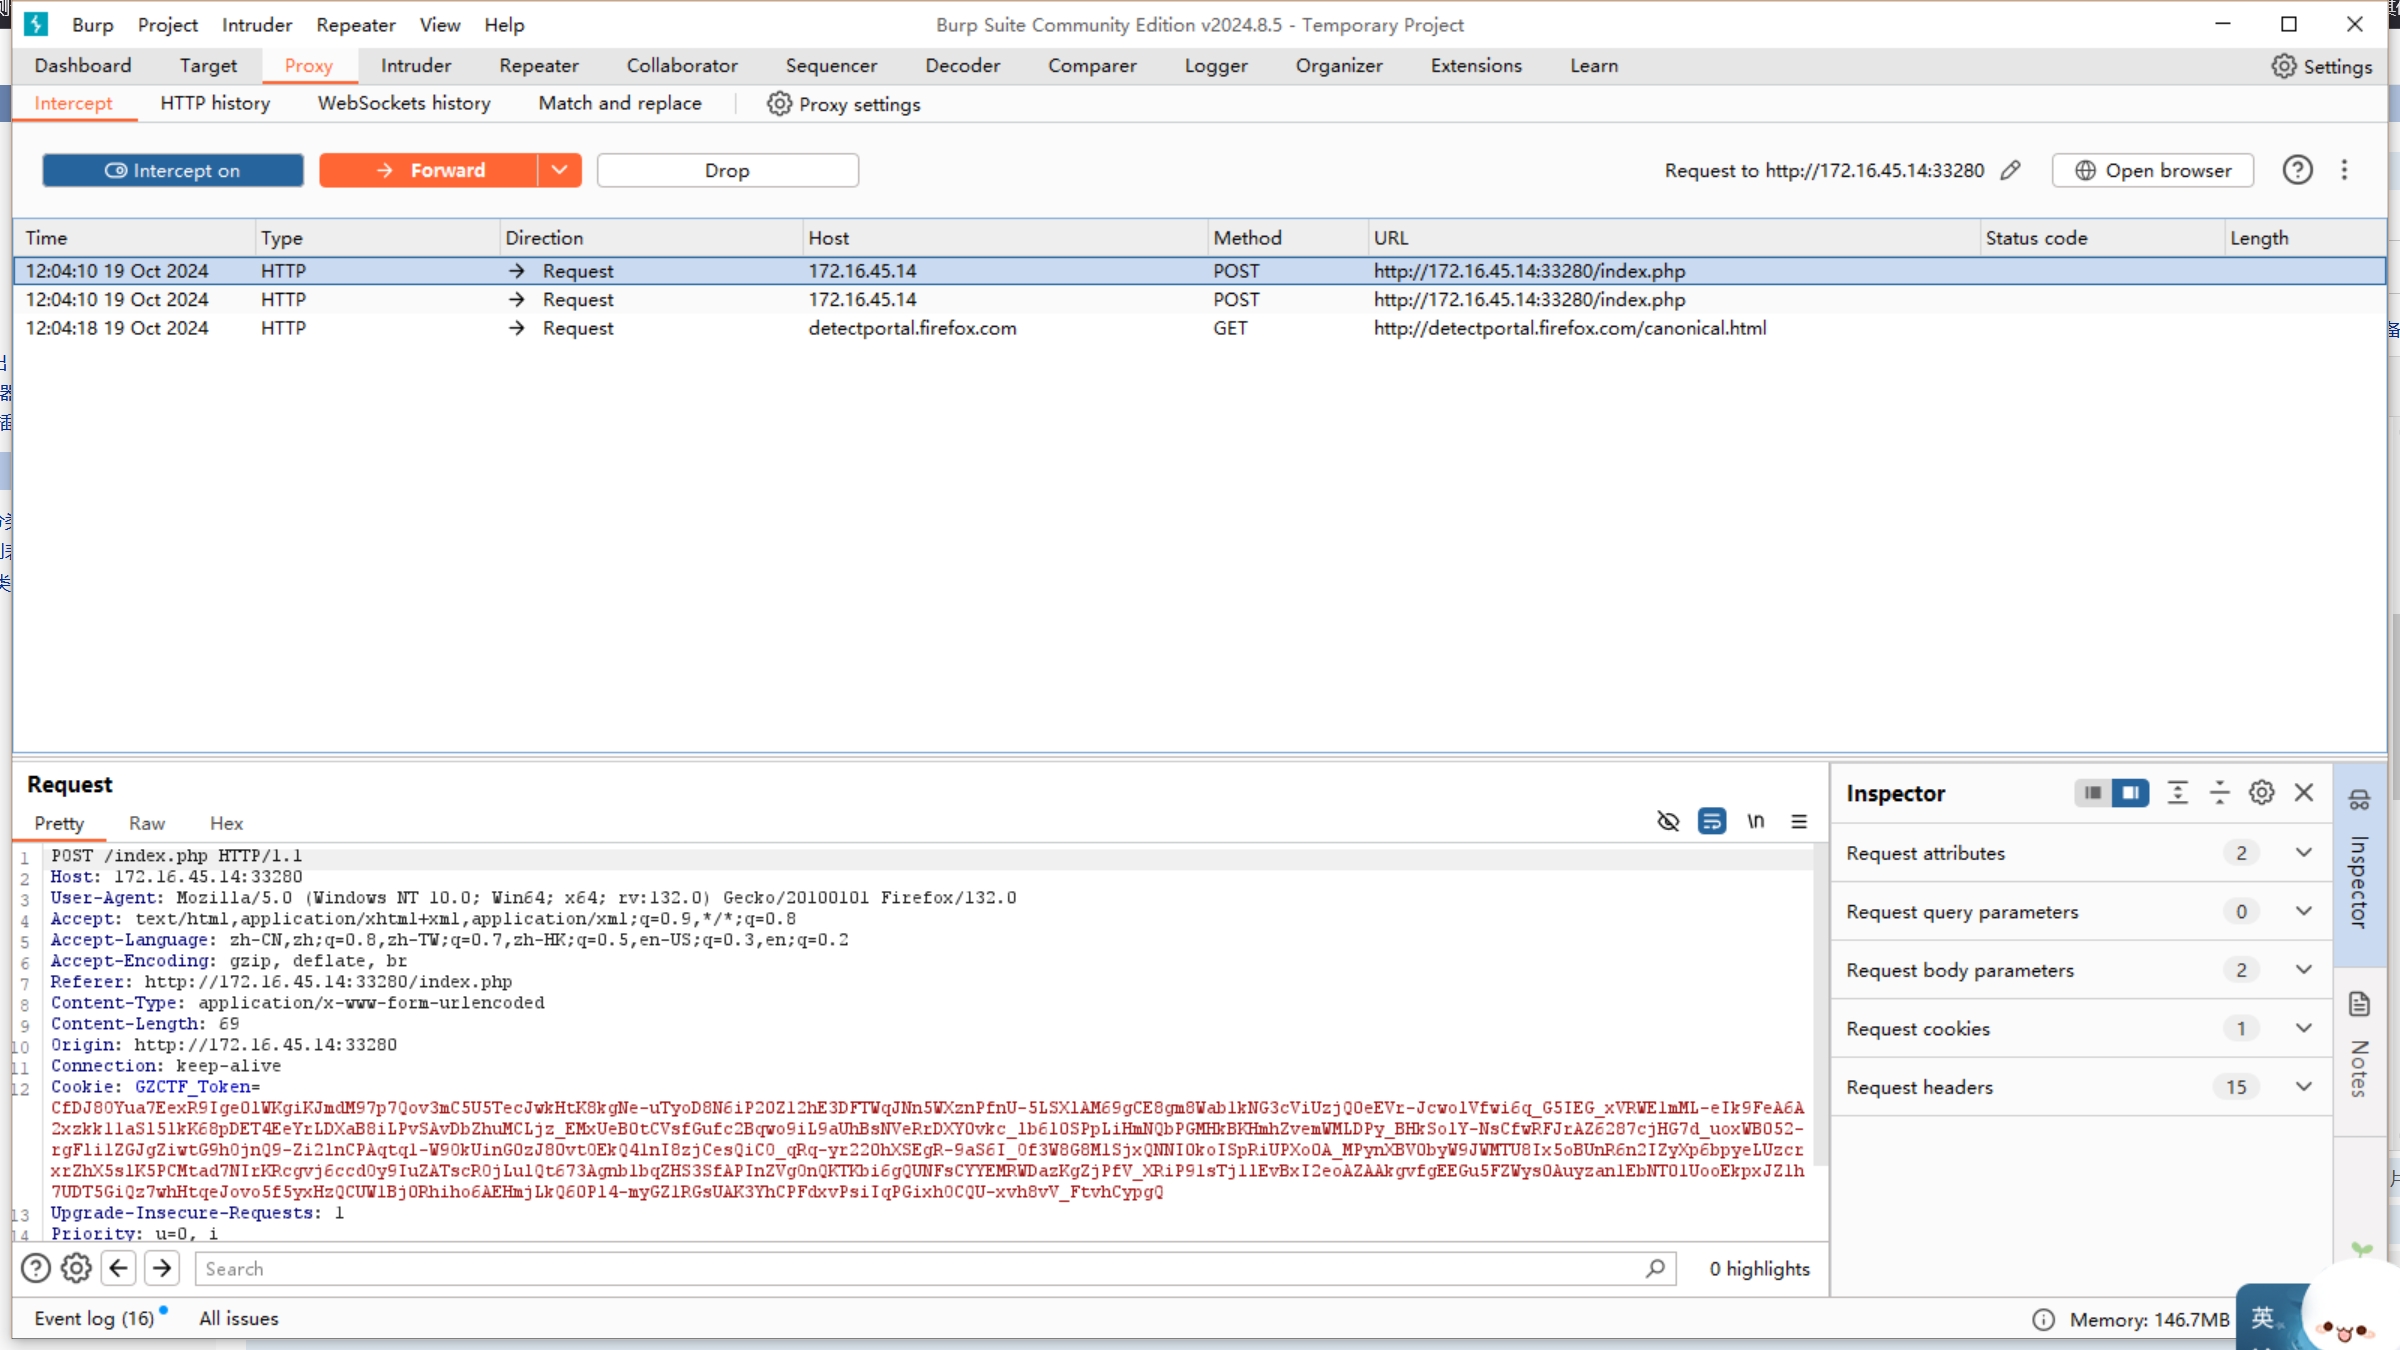Open the Repeater menu in the menu bar
Image resolution: width=2400 pixels, height=1350 pixels.
point(355,24)
